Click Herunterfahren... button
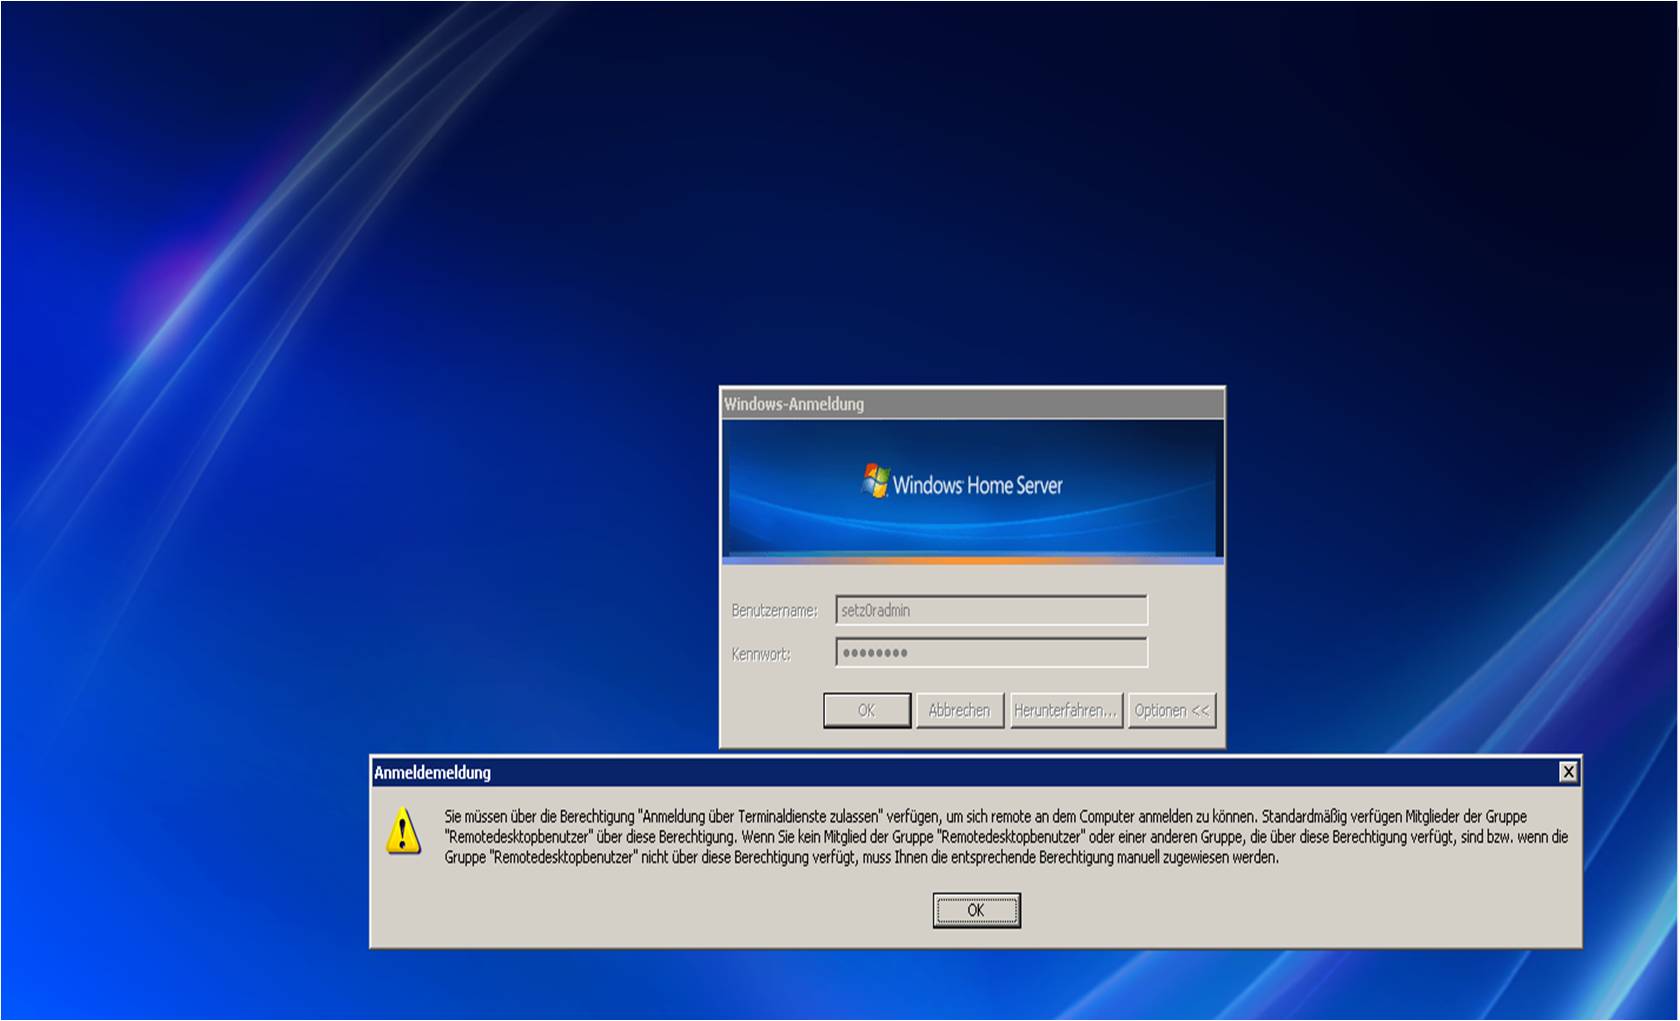 point(1066,710)
